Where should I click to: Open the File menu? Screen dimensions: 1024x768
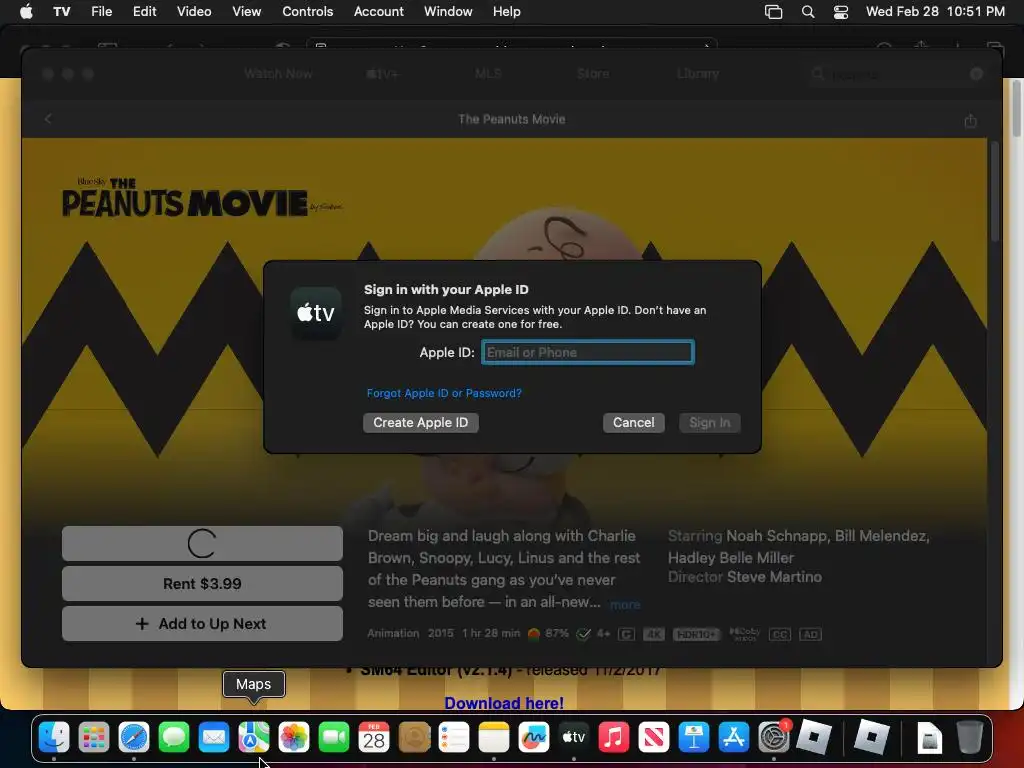(101, 11)
